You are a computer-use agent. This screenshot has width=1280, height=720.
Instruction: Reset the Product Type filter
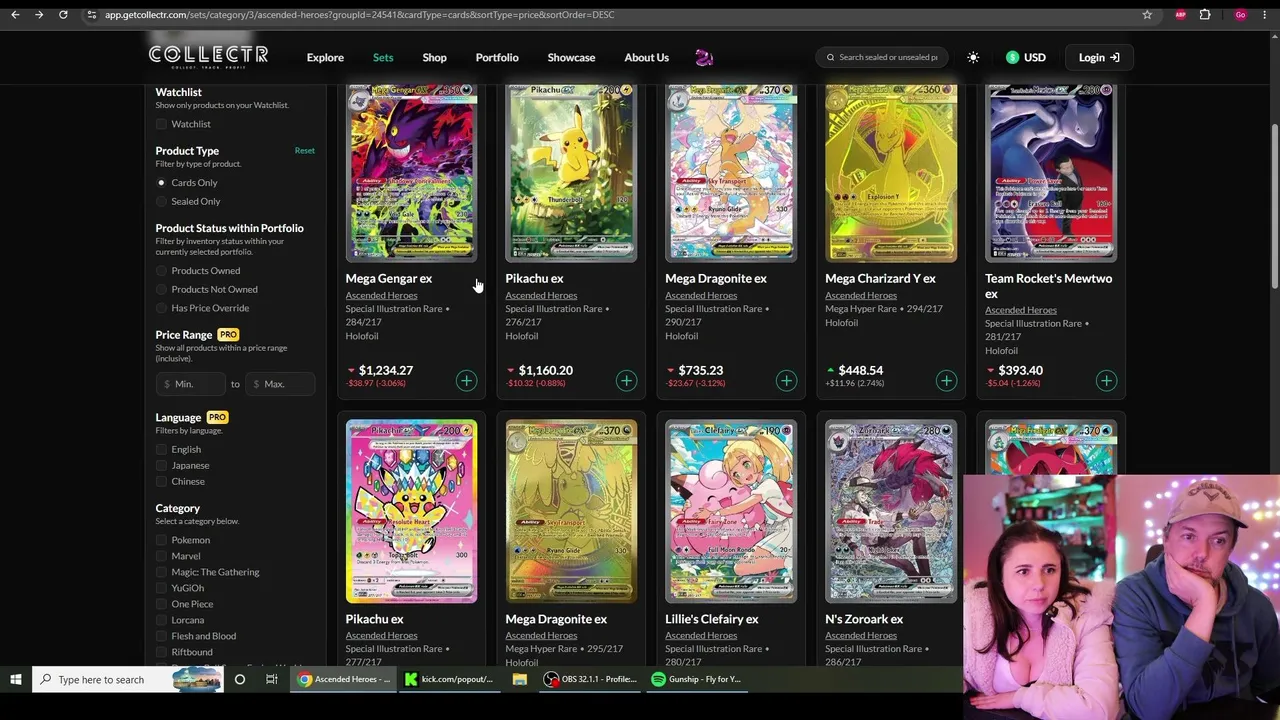click(x=305, y=151)
